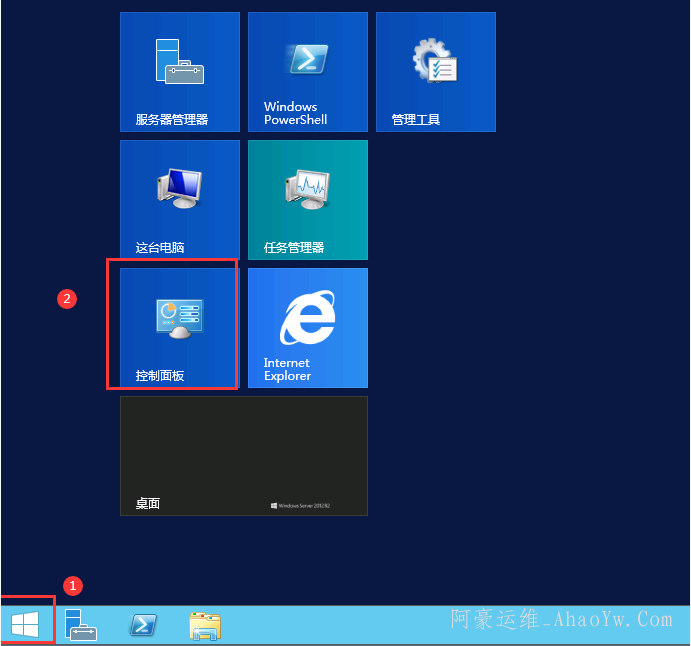This screenshot has width=691, height=646.
Task: Click the Windows Start button in taskbar
Action: (25, 624)
